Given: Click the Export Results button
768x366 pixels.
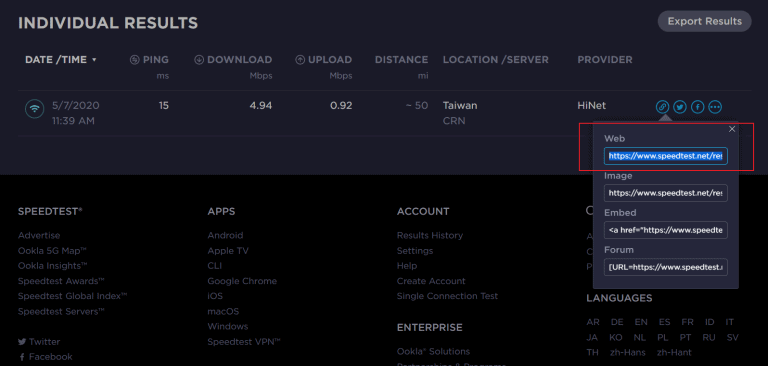Looking at the screenshot, I should pos(704,22).
